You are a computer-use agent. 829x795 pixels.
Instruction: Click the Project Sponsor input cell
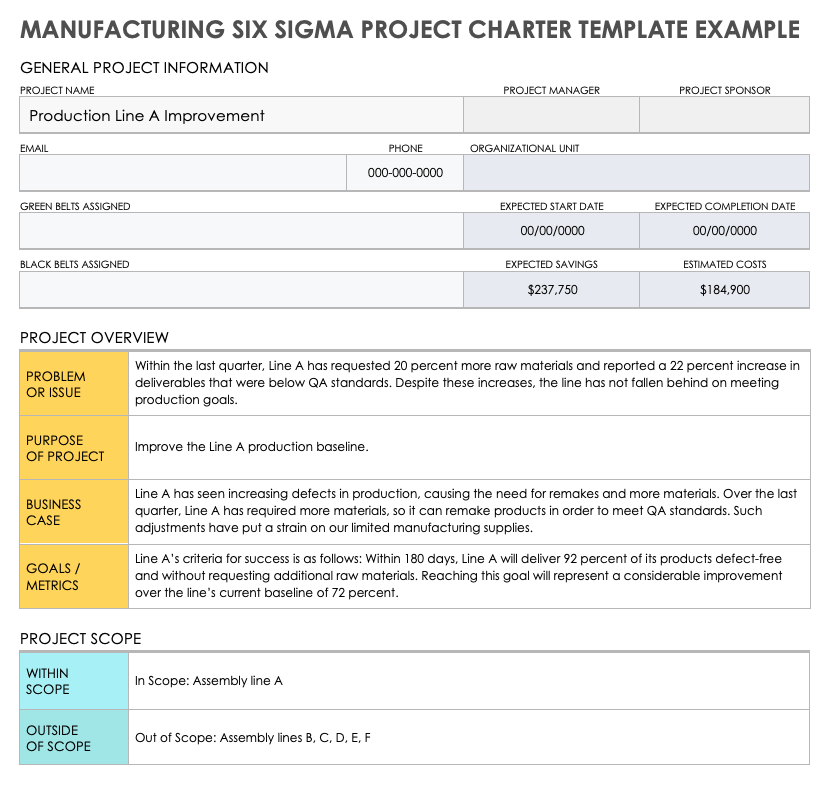click(x=724, y=116)
